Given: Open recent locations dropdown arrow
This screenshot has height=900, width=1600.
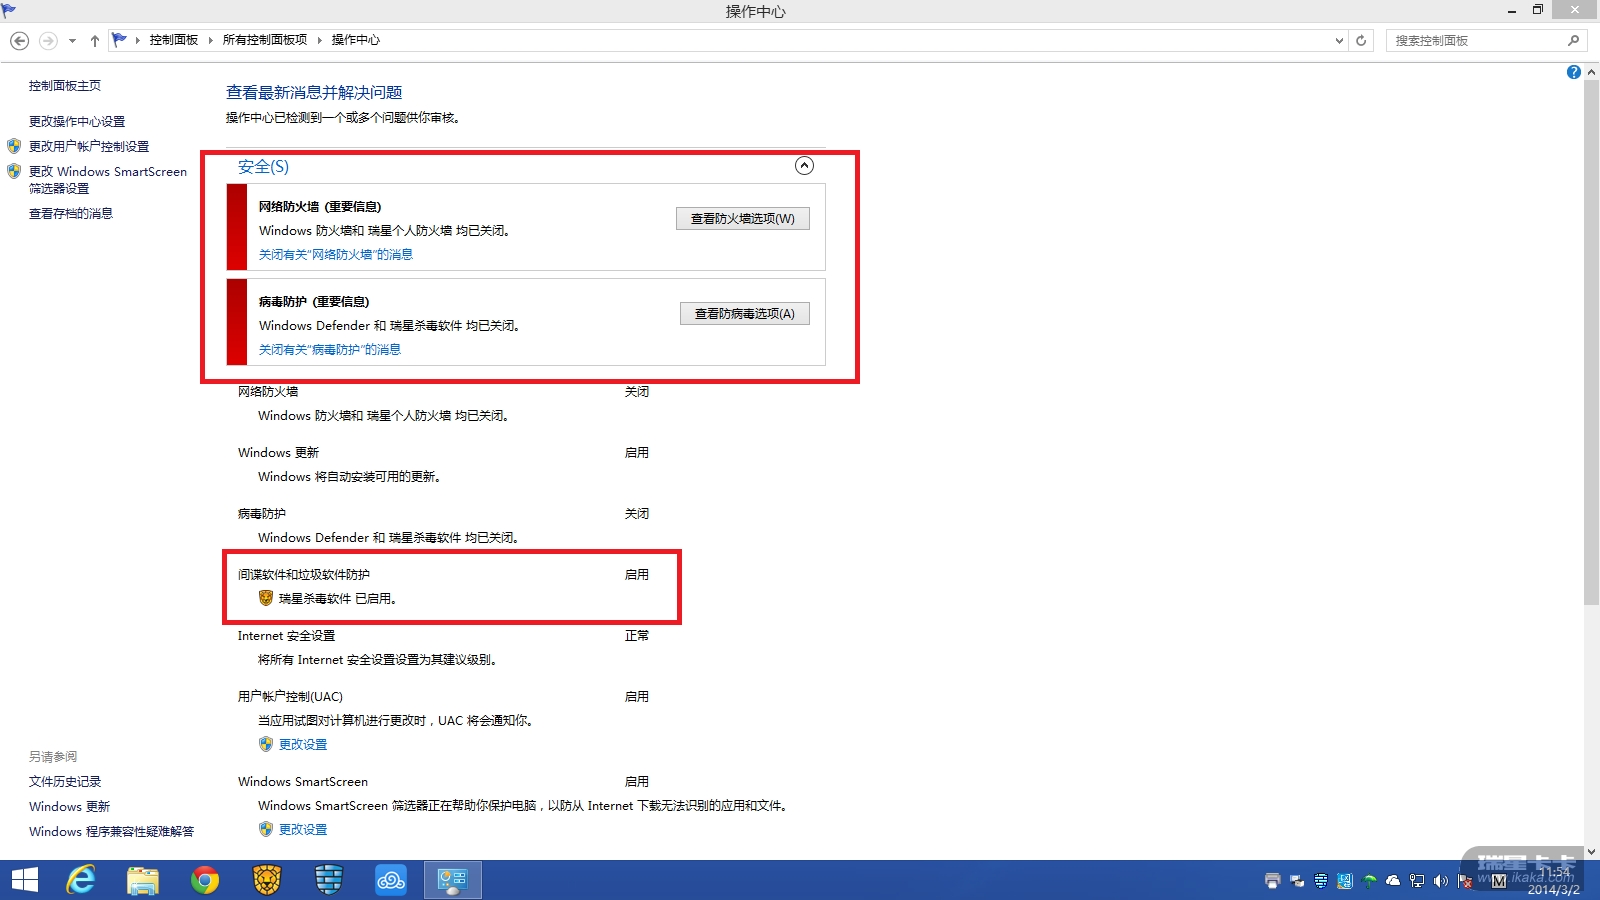Looking at the screenshot, I should (x=72, y=41).
